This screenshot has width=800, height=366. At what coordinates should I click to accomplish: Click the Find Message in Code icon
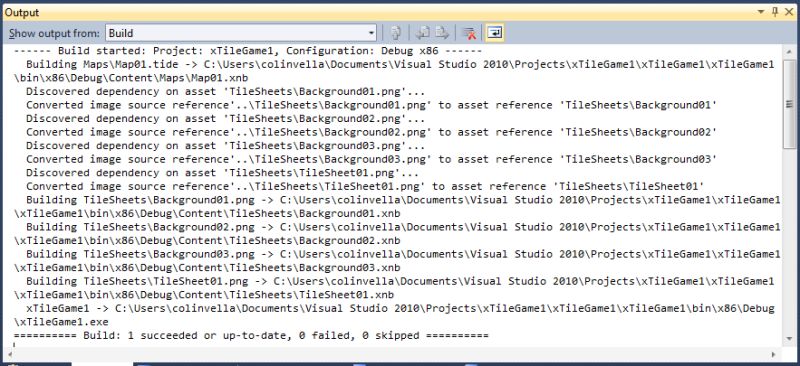pyautogui.click(x=395, y=33)
